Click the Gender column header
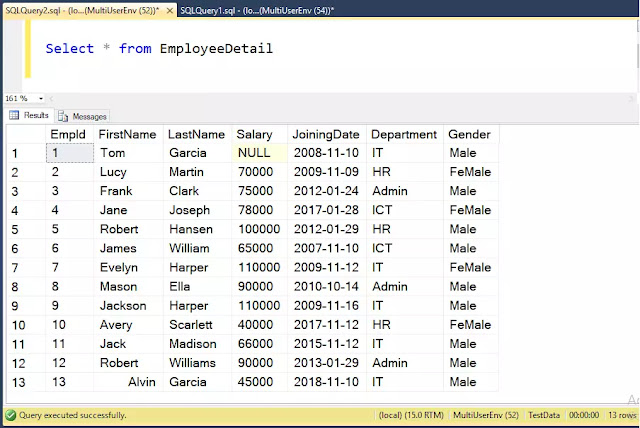 (x=471, y=134)
